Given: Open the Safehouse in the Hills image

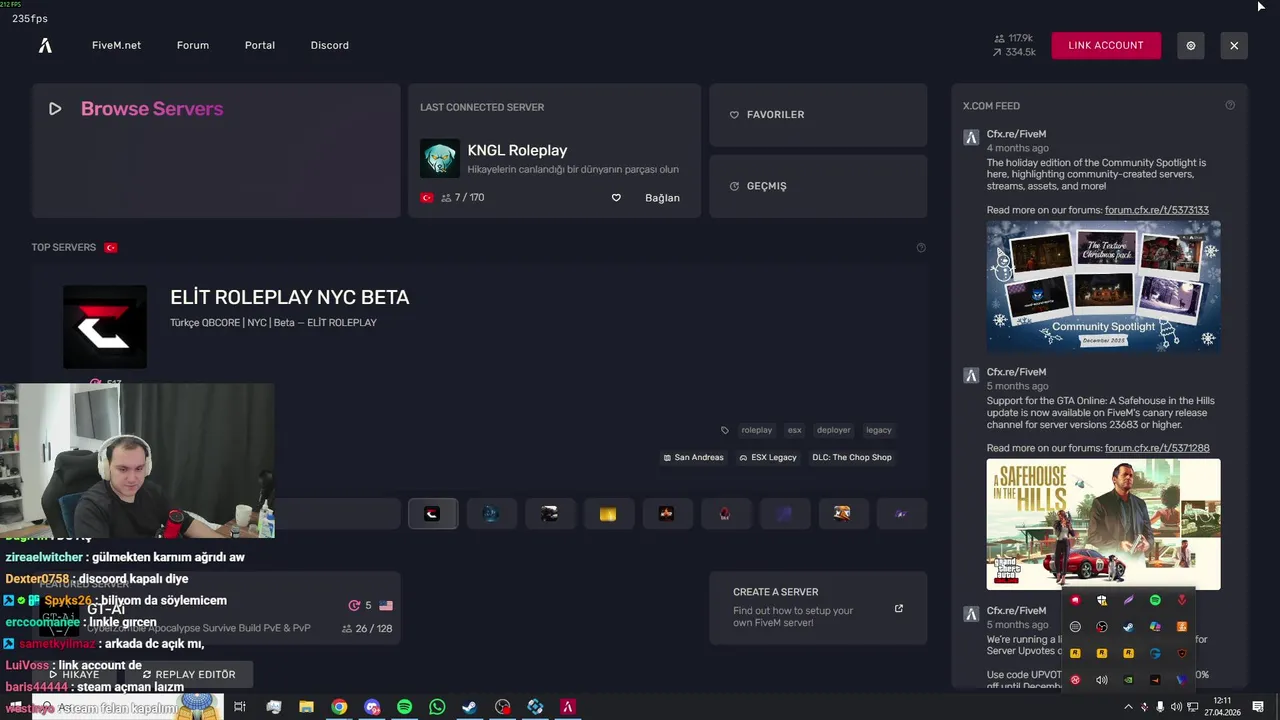Looking at the screenshot, I should [1104, 524].
